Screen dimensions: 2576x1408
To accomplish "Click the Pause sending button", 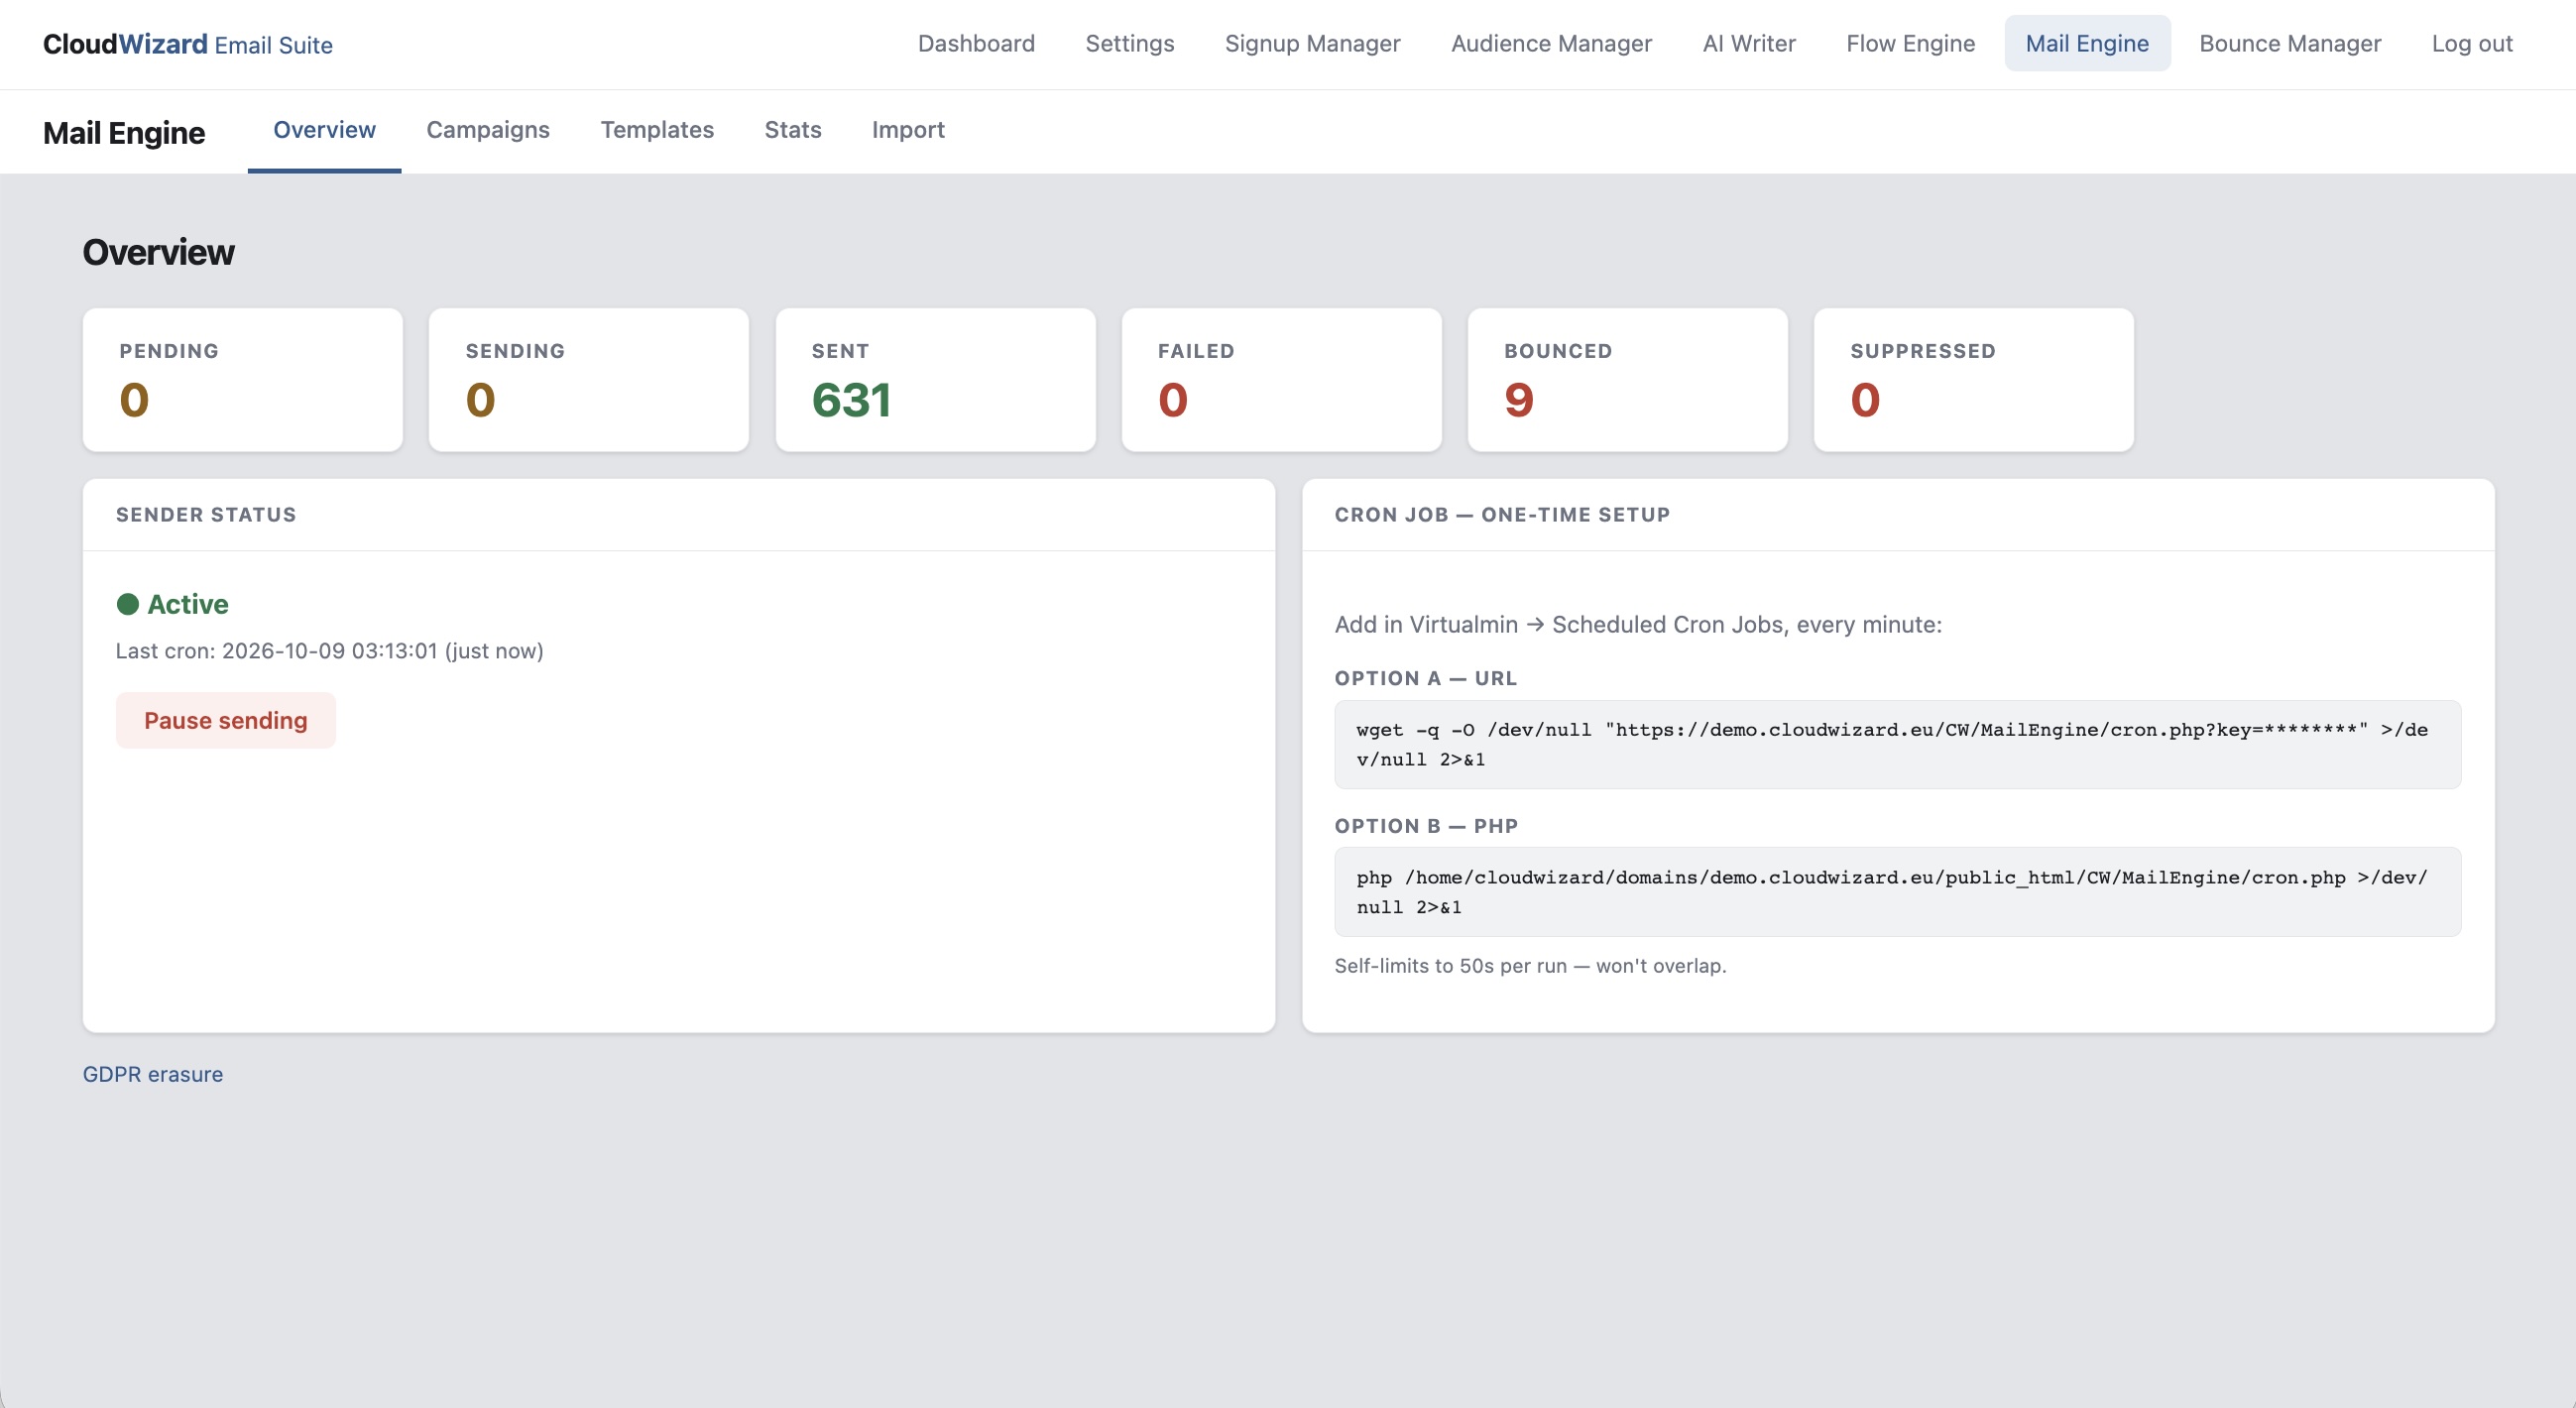I will coord(226,720).
